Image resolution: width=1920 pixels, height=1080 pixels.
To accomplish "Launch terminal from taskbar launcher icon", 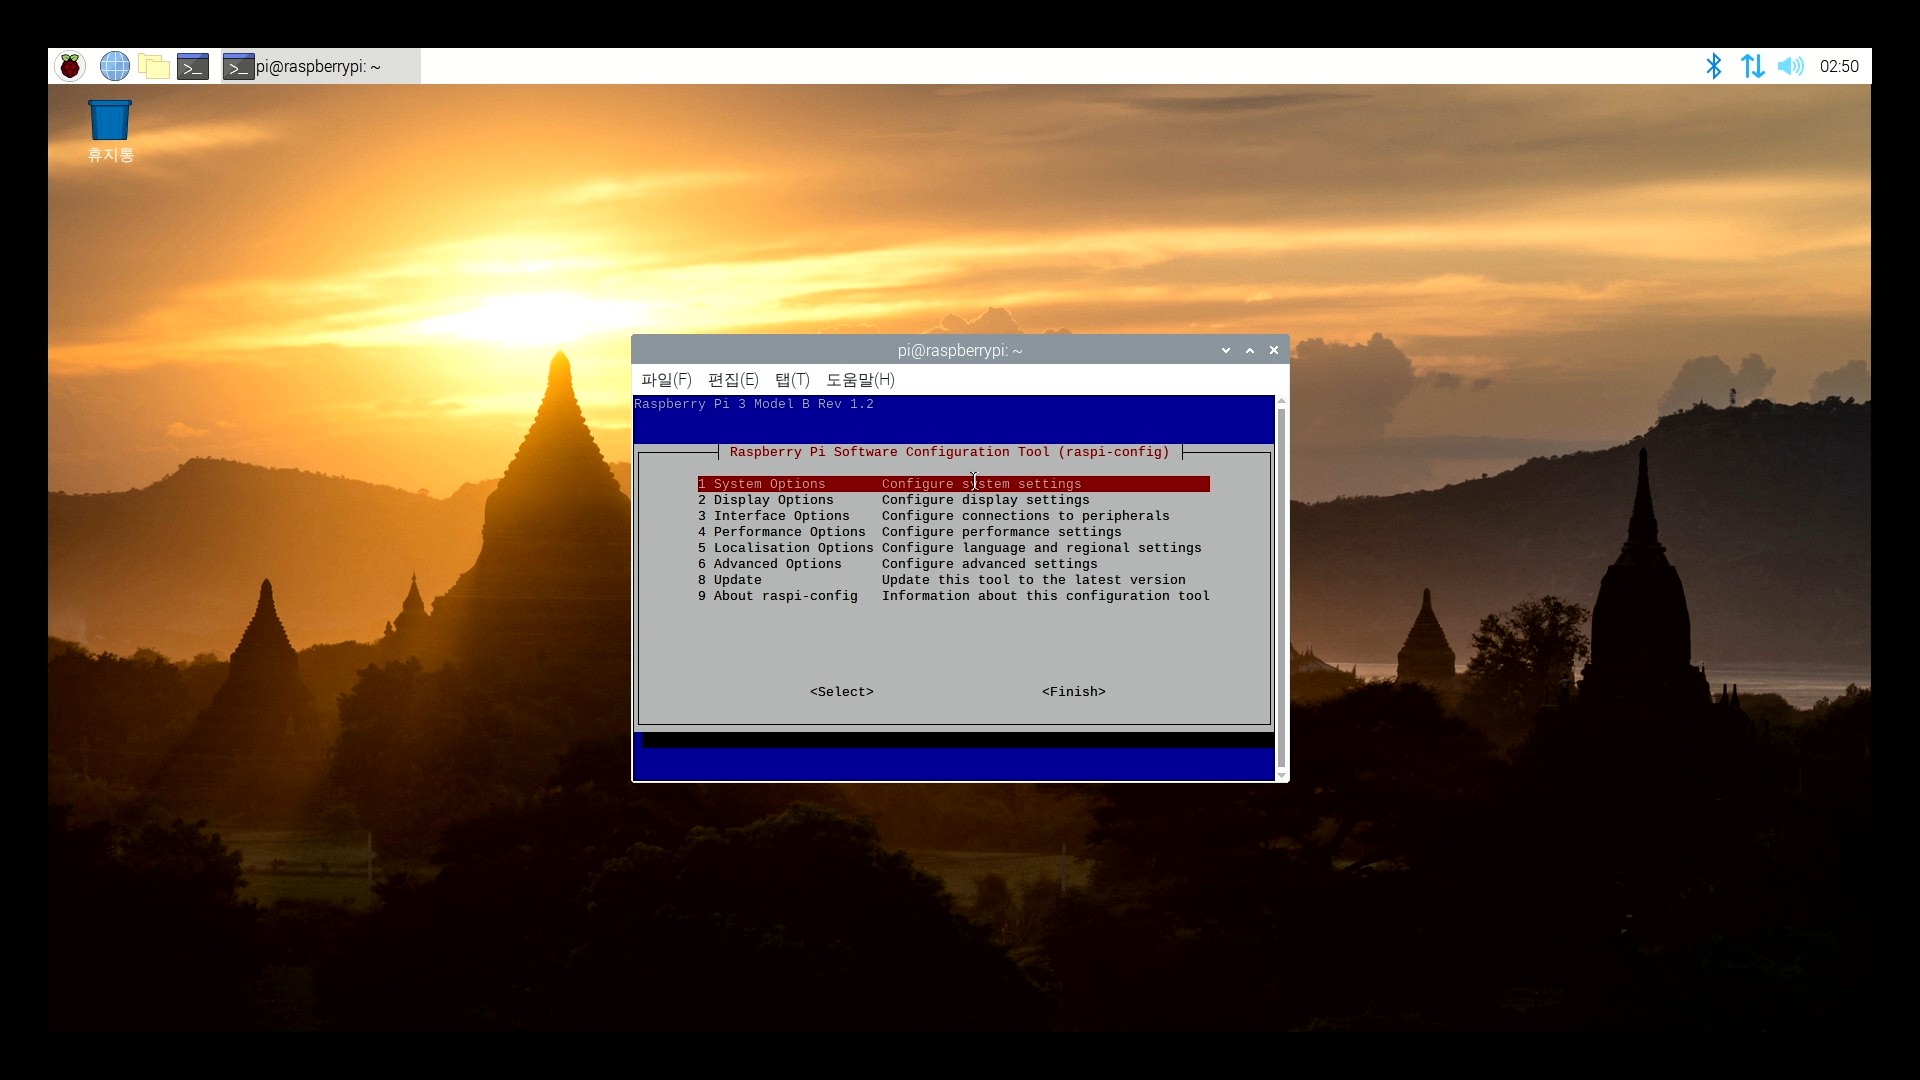I will (193, 67).
